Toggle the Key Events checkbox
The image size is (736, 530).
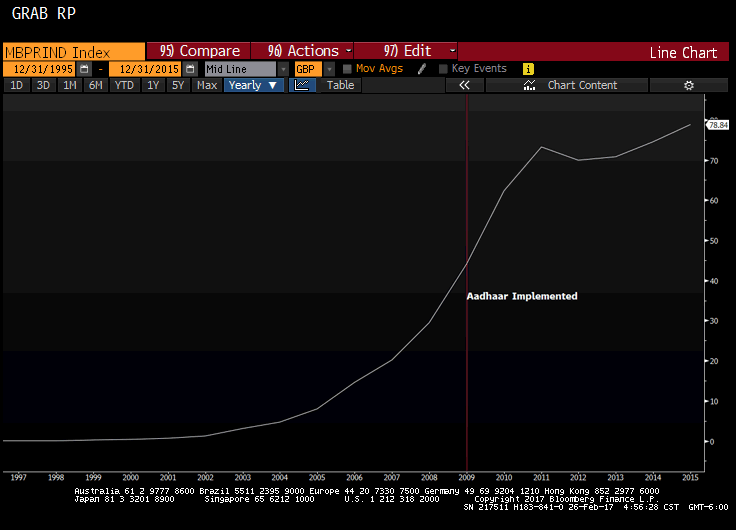443,69
